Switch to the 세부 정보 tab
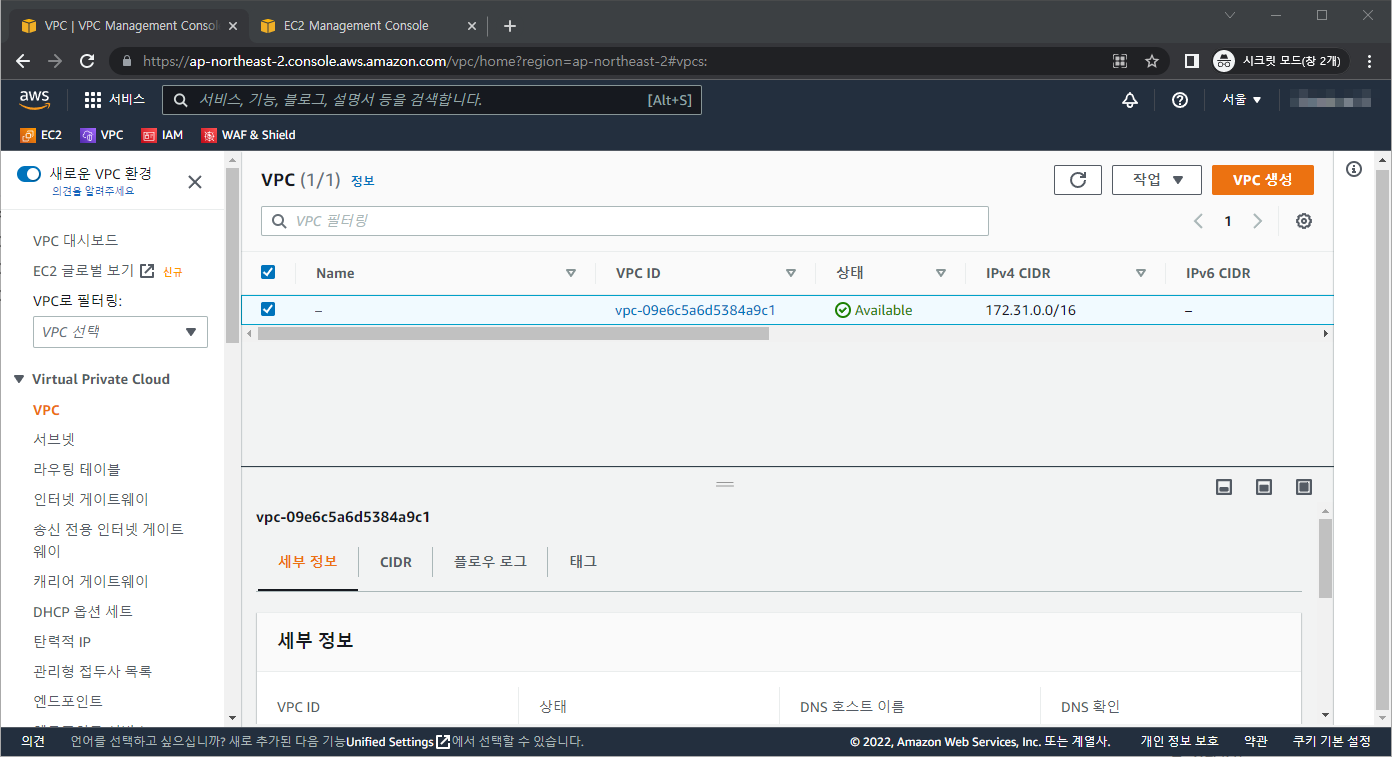Viewport: 1392px width, 757px height. click(308, 561)
